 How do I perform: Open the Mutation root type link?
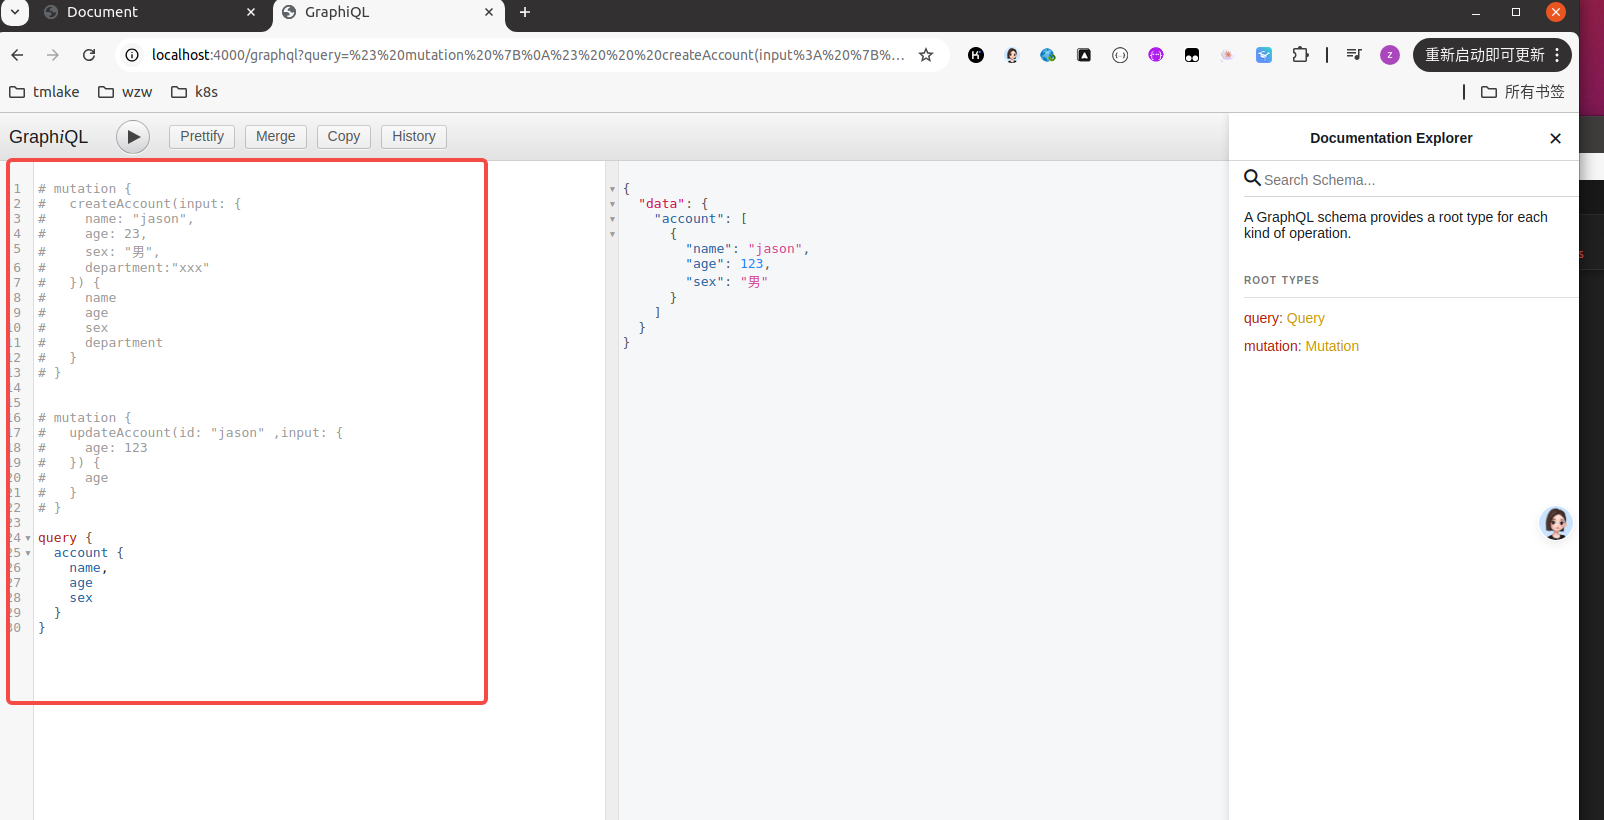[x=1332, y=347]
